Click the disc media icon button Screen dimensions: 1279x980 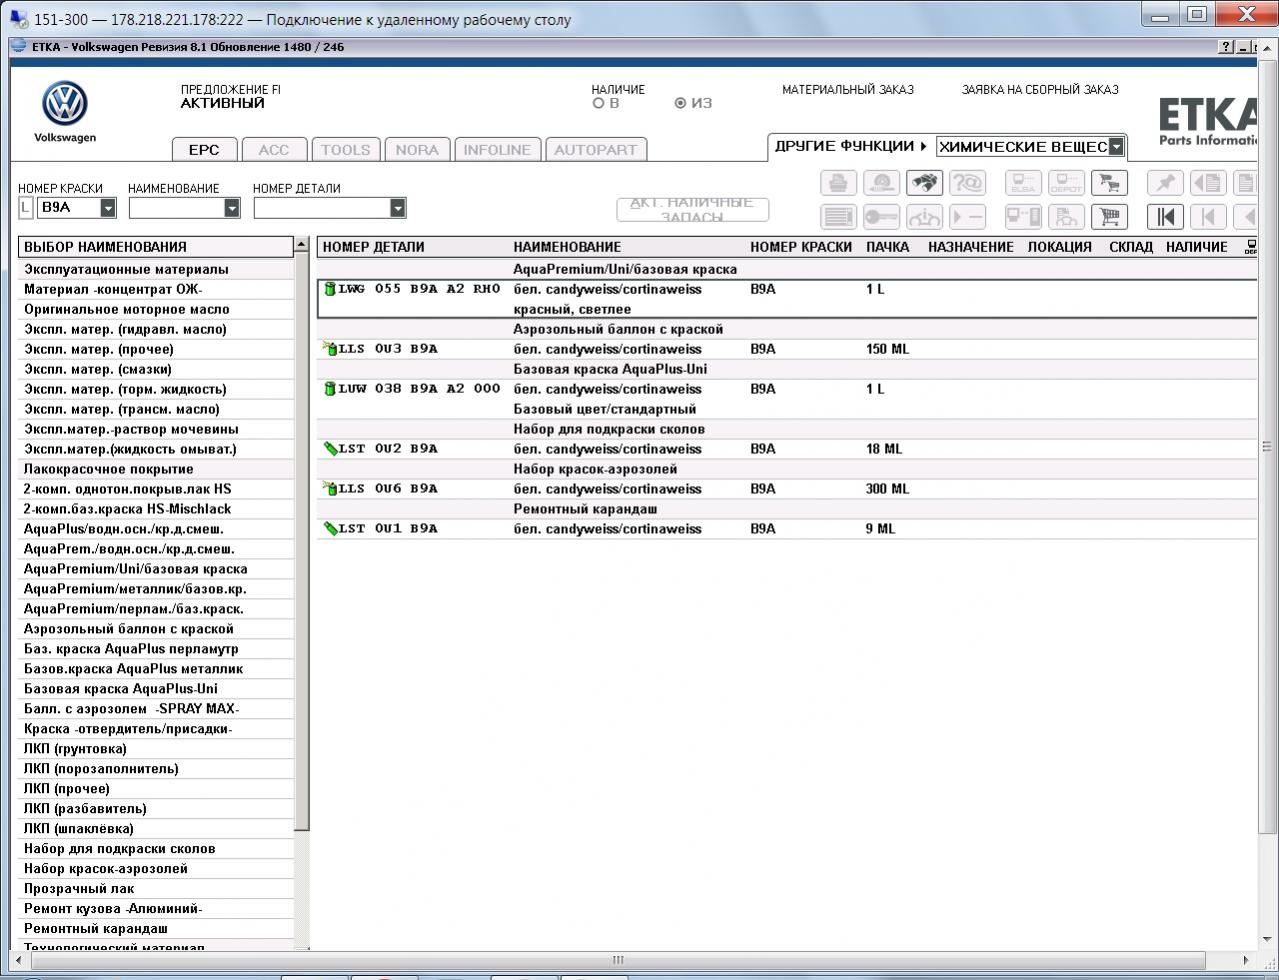881,183
